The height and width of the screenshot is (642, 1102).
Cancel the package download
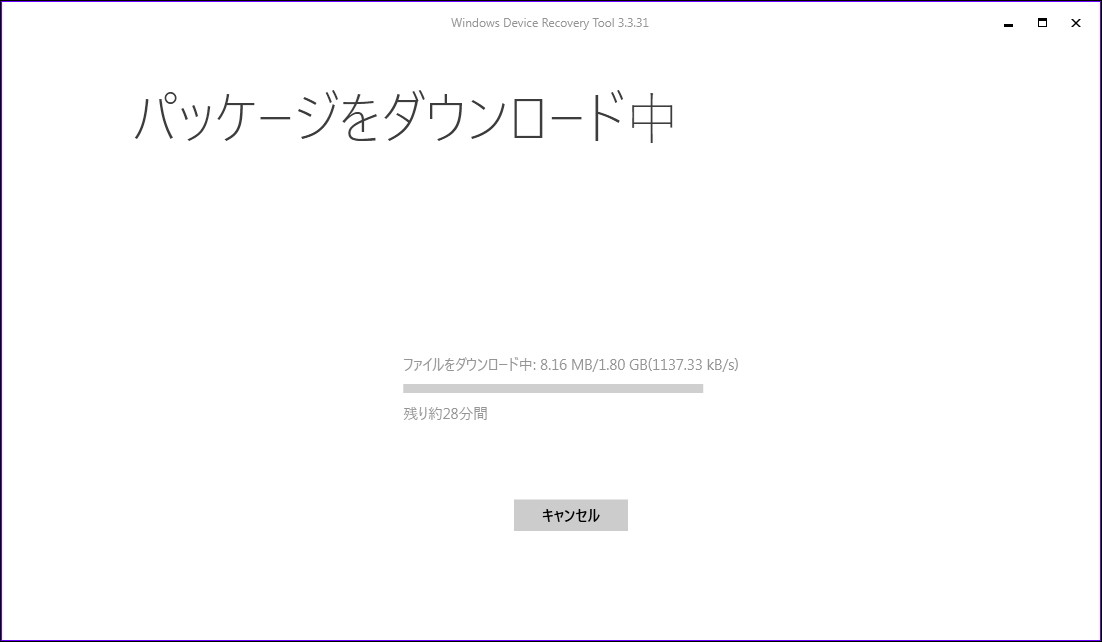point(570,514)
